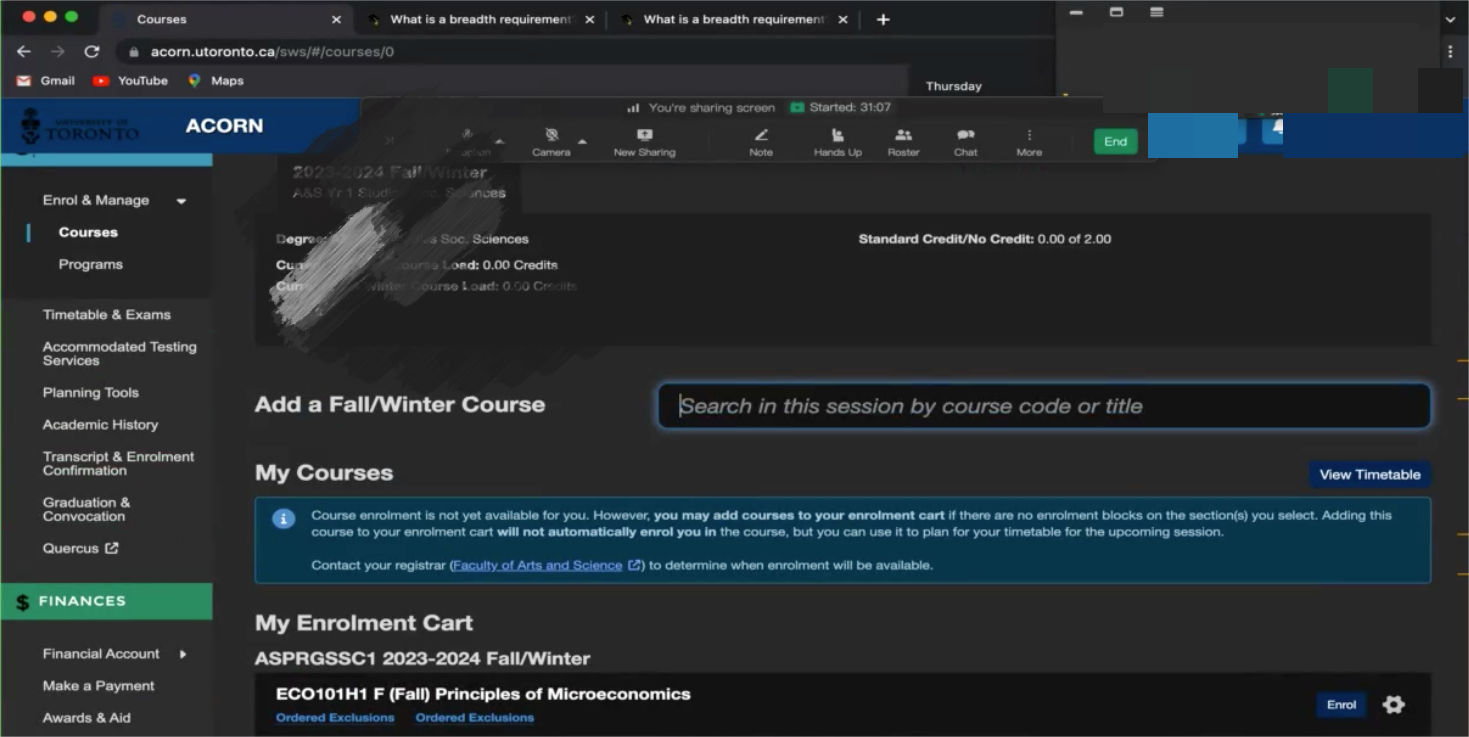Open Programs in the sidebar
The height and width of the screenshot is (737, 1469).
tap(91, 264)
